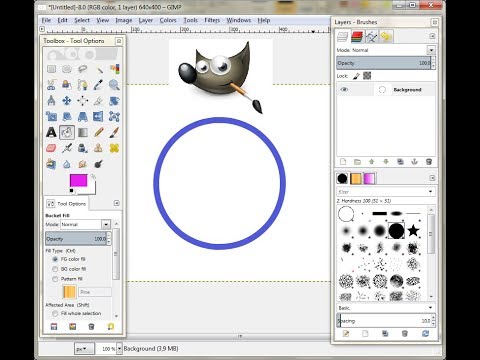
Task: Select the Paintbrush tool
Action: 114,132
